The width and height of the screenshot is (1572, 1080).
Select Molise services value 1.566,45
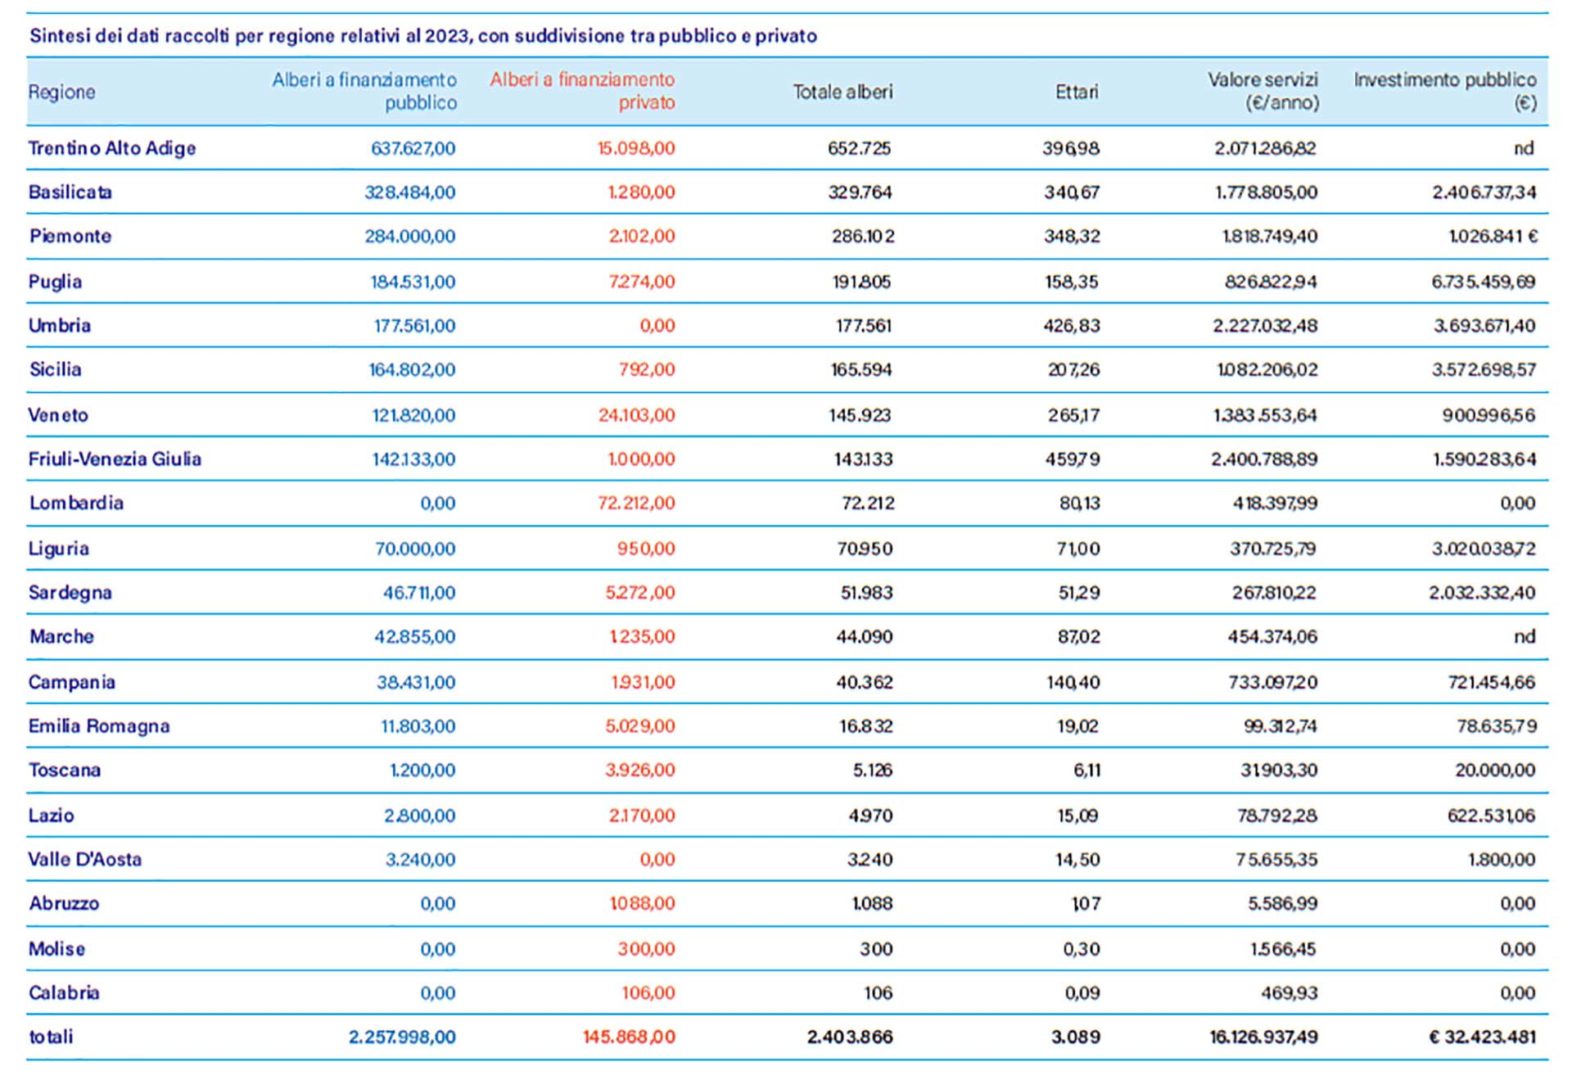[x=1284, y=948]
